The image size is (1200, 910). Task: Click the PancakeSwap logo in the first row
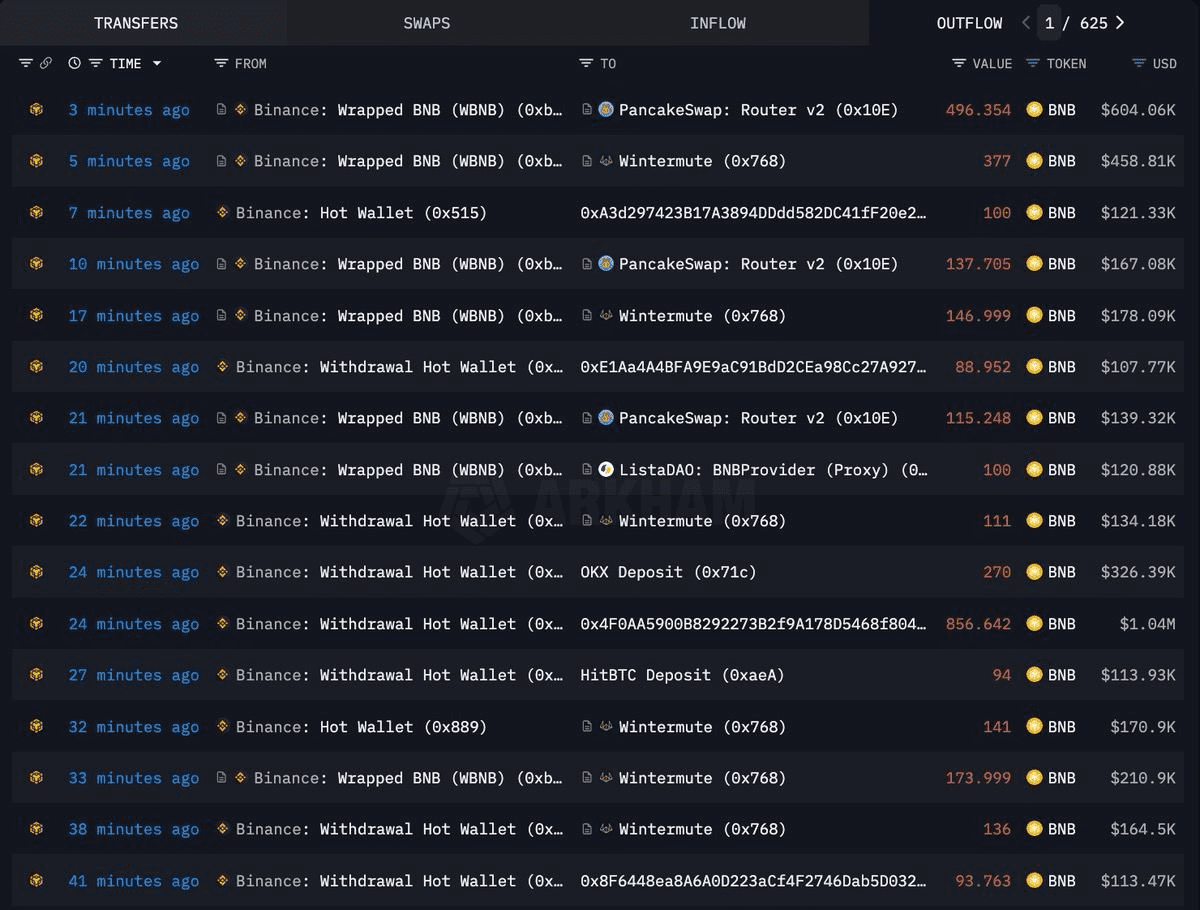click(606, 110)
